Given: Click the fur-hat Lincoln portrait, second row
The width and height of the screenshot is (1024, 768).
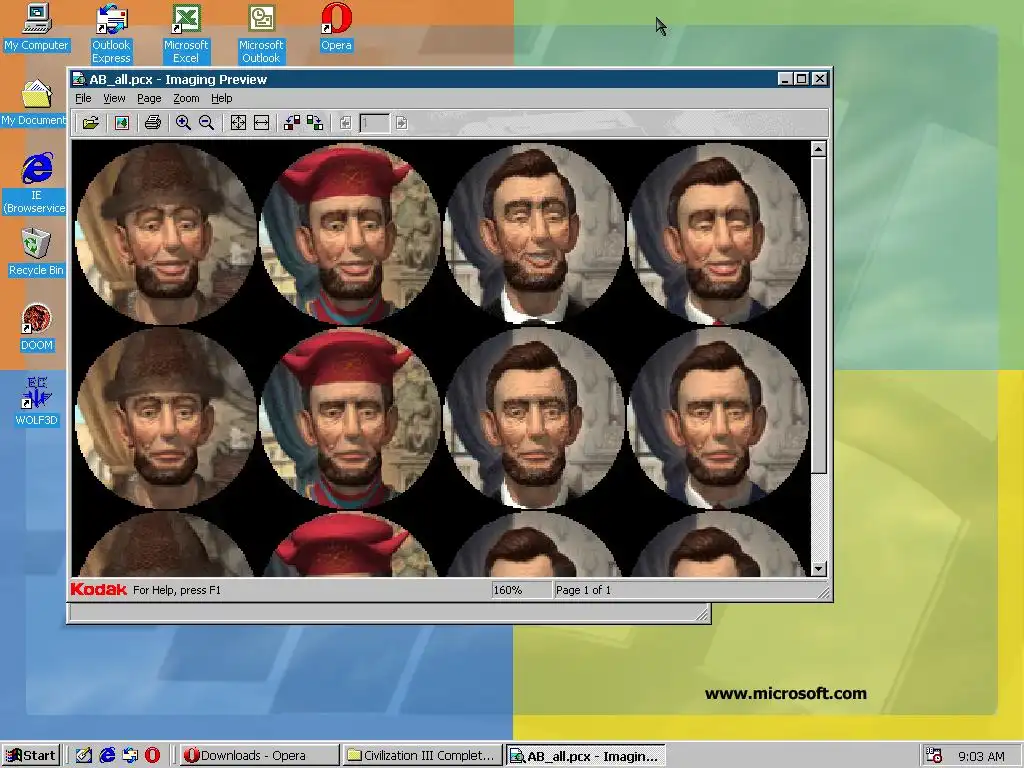Looking at the screenshot, I should tap(167, 418).
